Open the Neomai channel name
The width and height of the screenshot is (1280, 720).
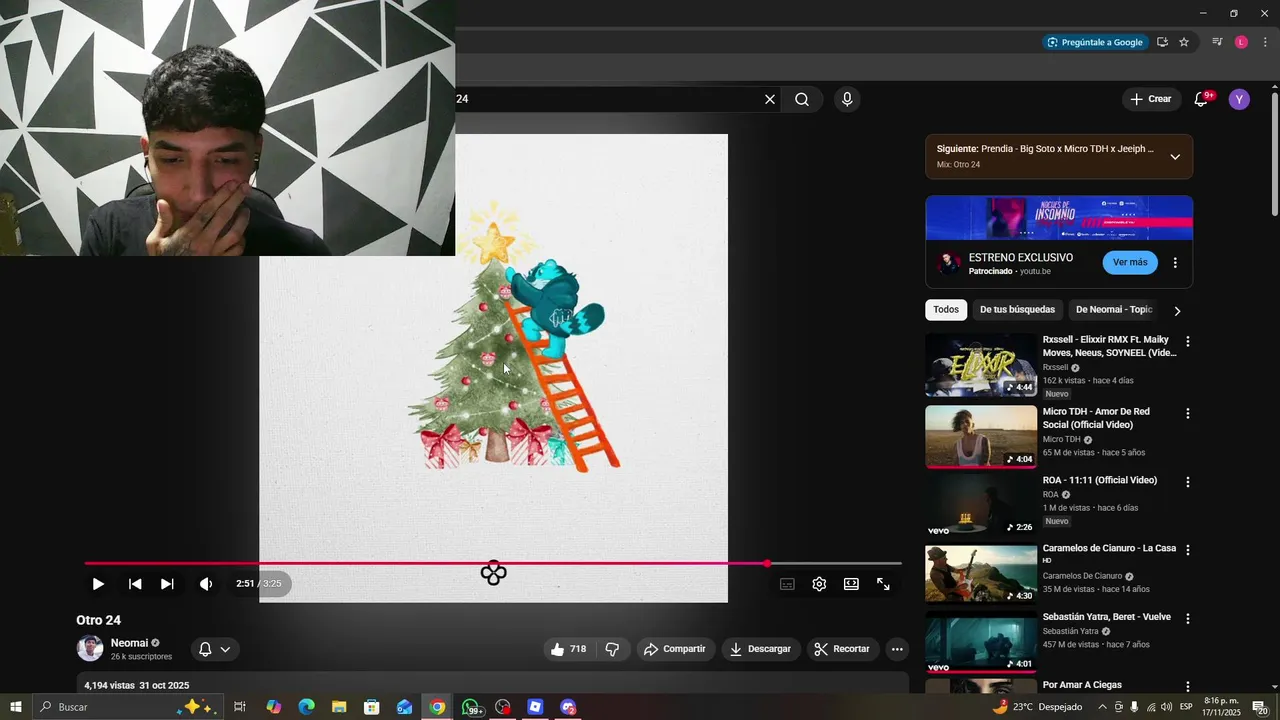129,643
